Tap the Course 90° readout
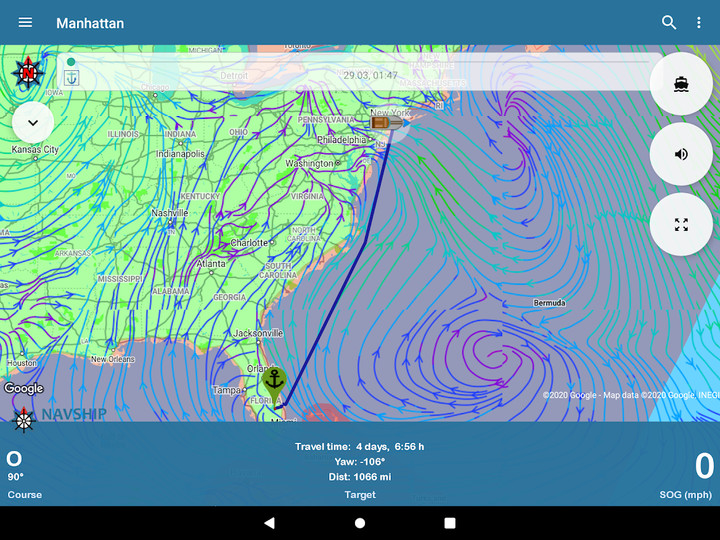The image size is (720, 540). [x=25, y=473]
